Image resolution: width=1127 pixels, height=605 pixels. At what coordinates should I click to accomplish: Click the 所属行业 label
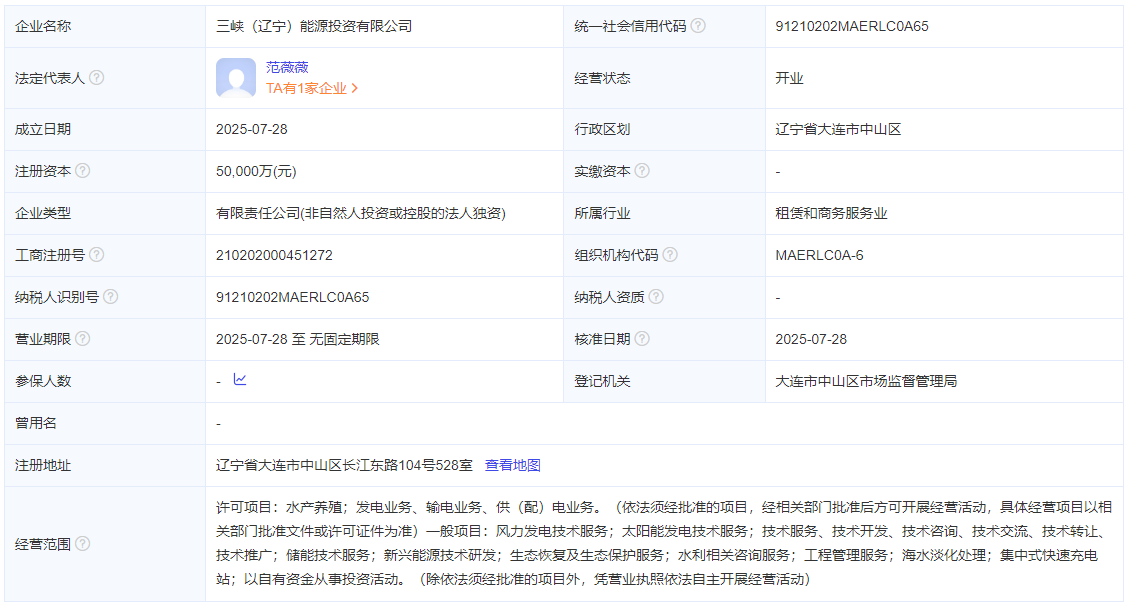[x=602, y=213]
